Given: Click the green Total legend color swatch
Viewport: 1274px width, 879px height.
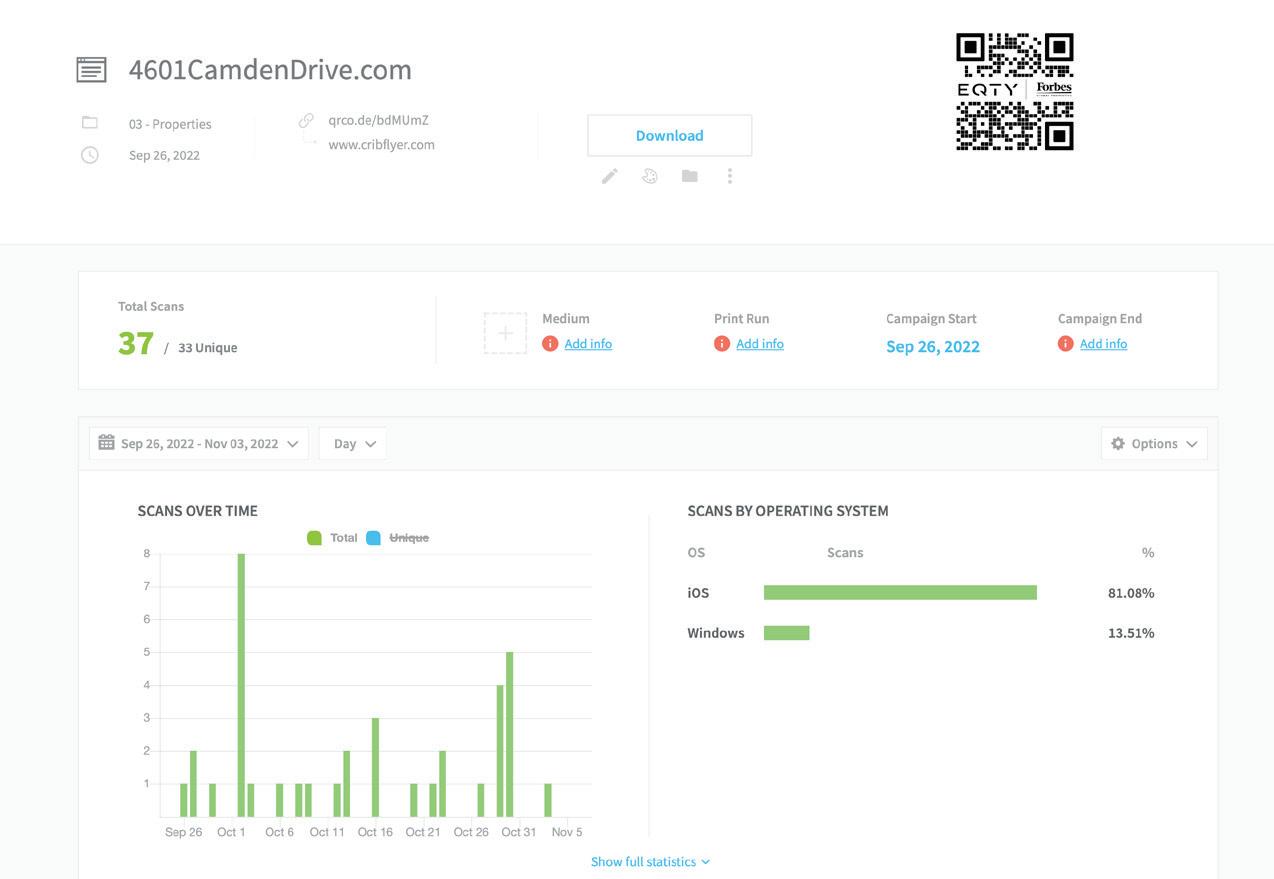Looking at the screenshot, I should click(x=314, y=538).
